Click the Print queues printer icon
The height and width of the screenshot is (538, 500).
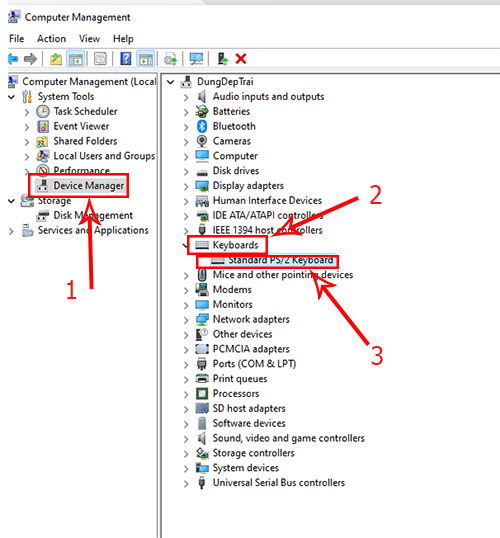pyautogui.click(x=202, y=378)
